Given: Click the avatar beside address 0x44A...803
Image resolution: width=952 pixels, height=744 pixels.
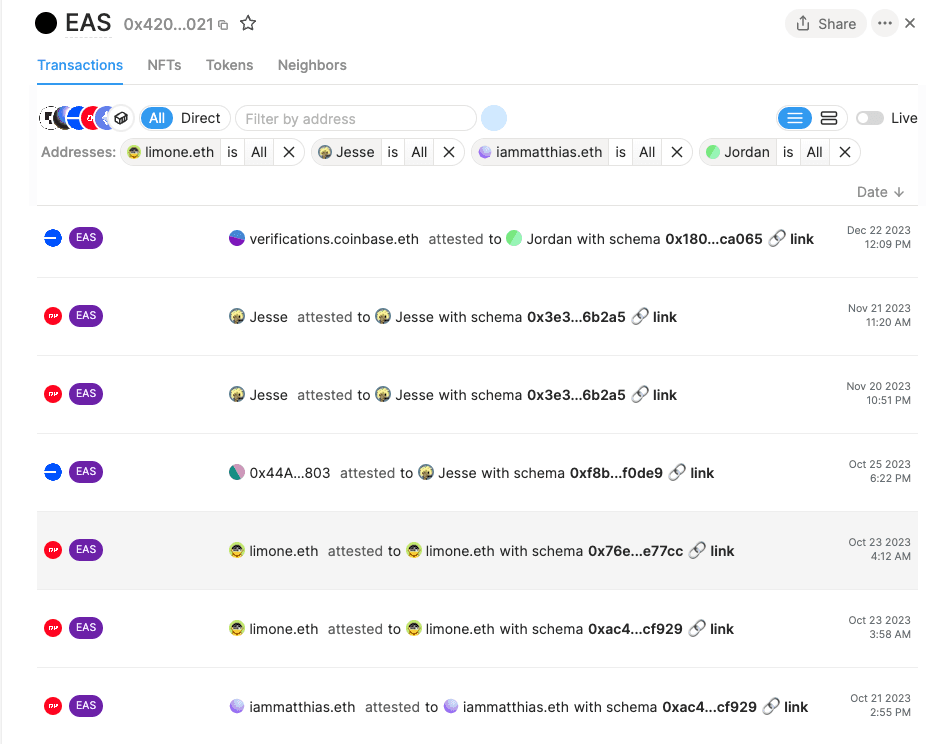Looking at the screenshot, I should click(x=237, y=472).
